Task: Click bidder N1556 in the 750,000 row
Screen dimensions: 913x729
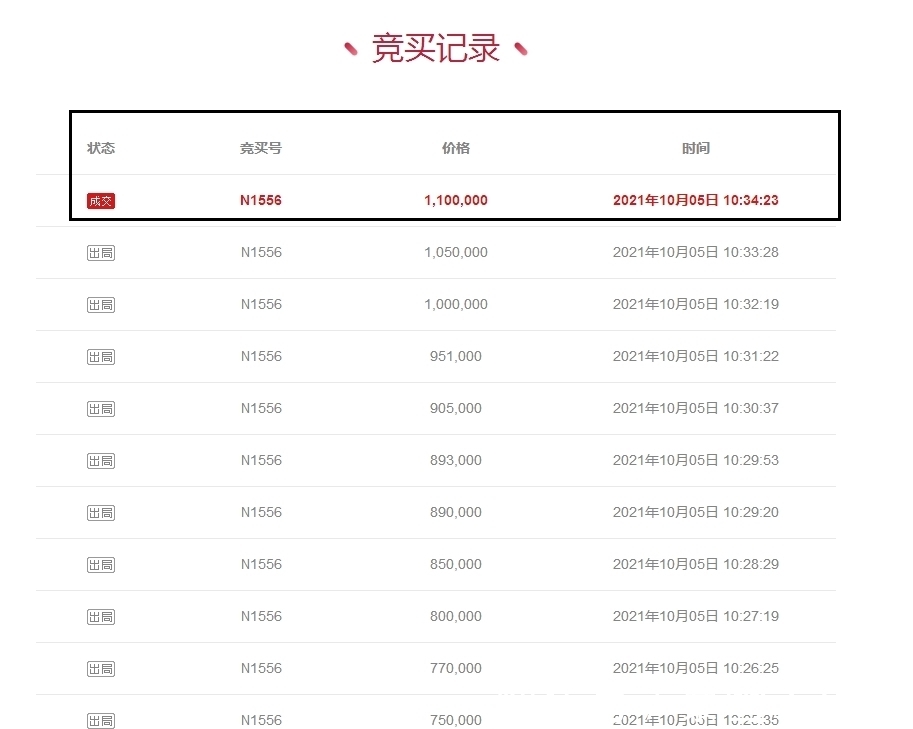Action: pos(261,720)
